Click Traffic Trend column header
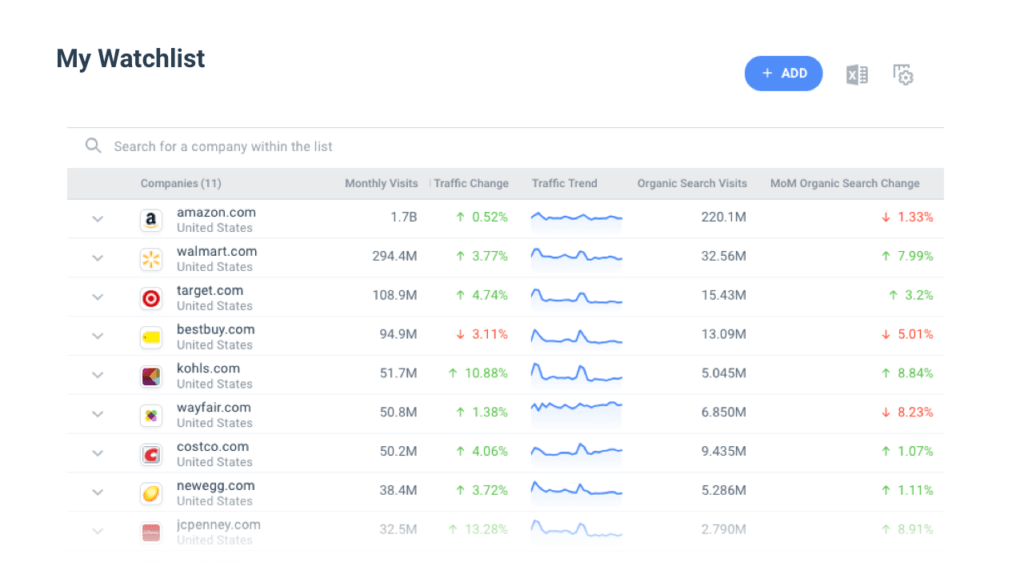 tap(564, 183)
